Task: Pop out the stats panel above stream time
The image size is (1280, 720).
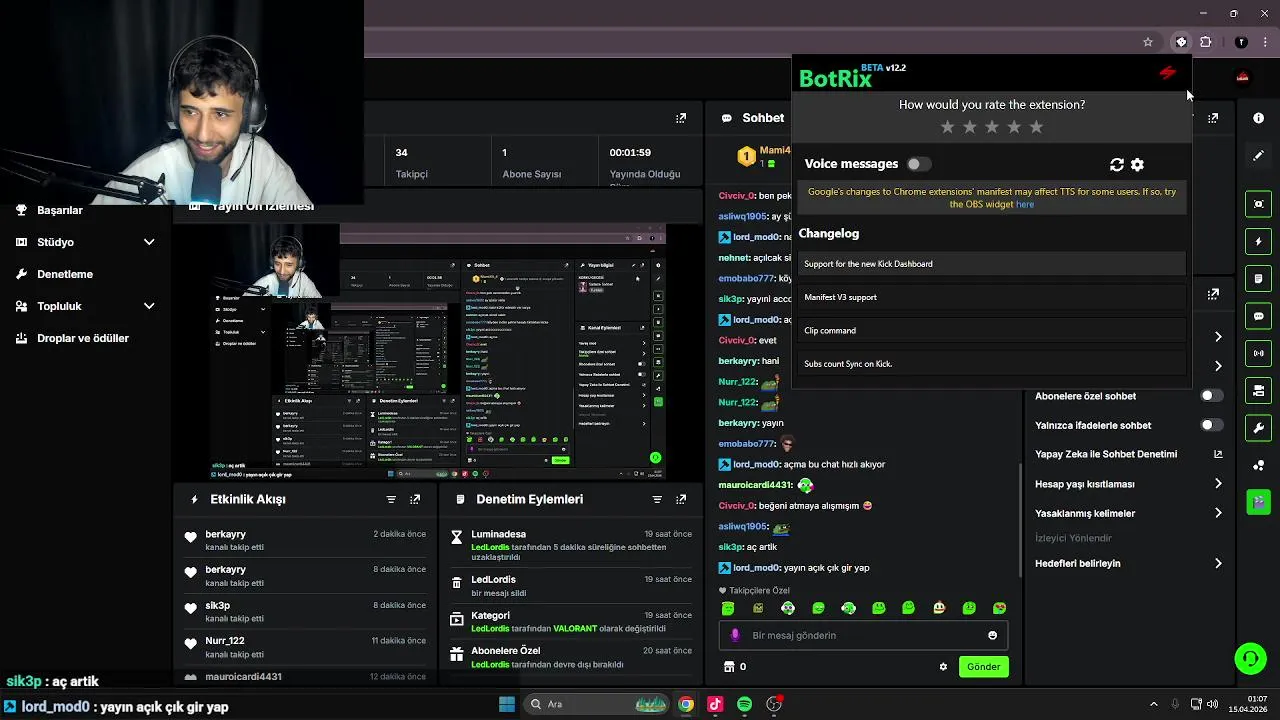Action: [x=681, y=118]
